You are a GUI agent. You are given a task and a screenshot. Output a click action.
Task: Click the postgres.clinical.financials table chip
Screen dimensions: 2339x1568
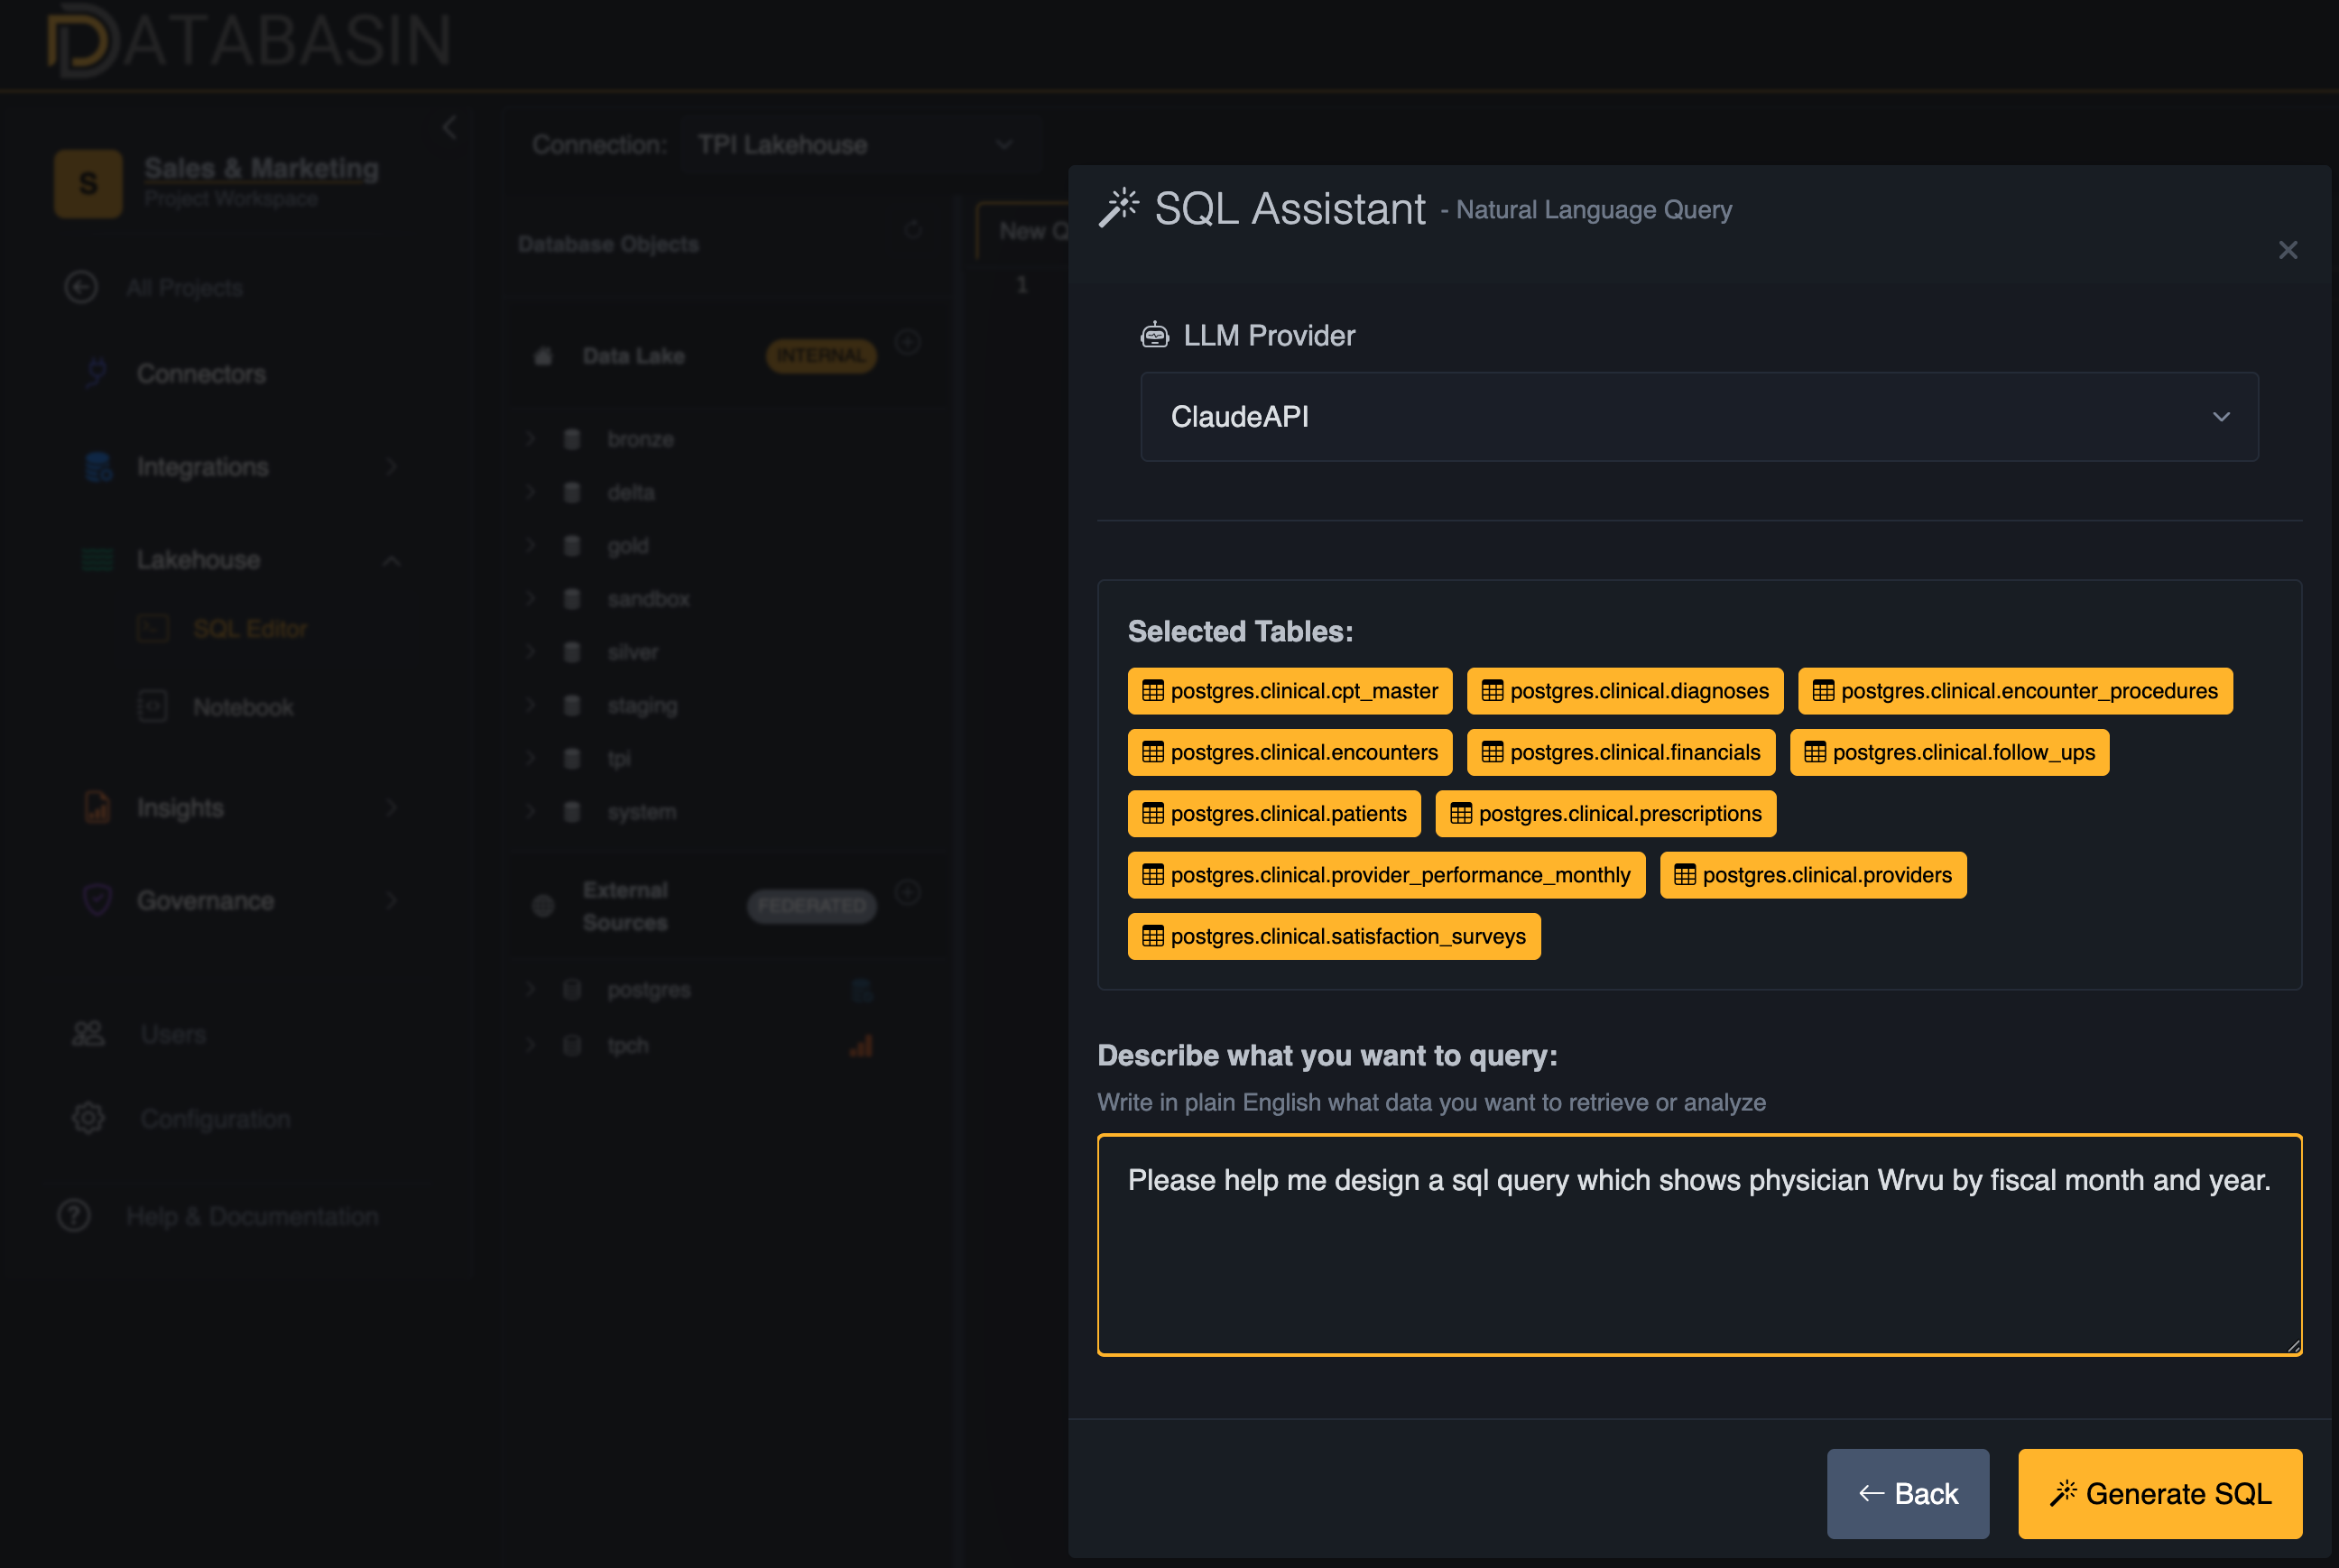1620,752
